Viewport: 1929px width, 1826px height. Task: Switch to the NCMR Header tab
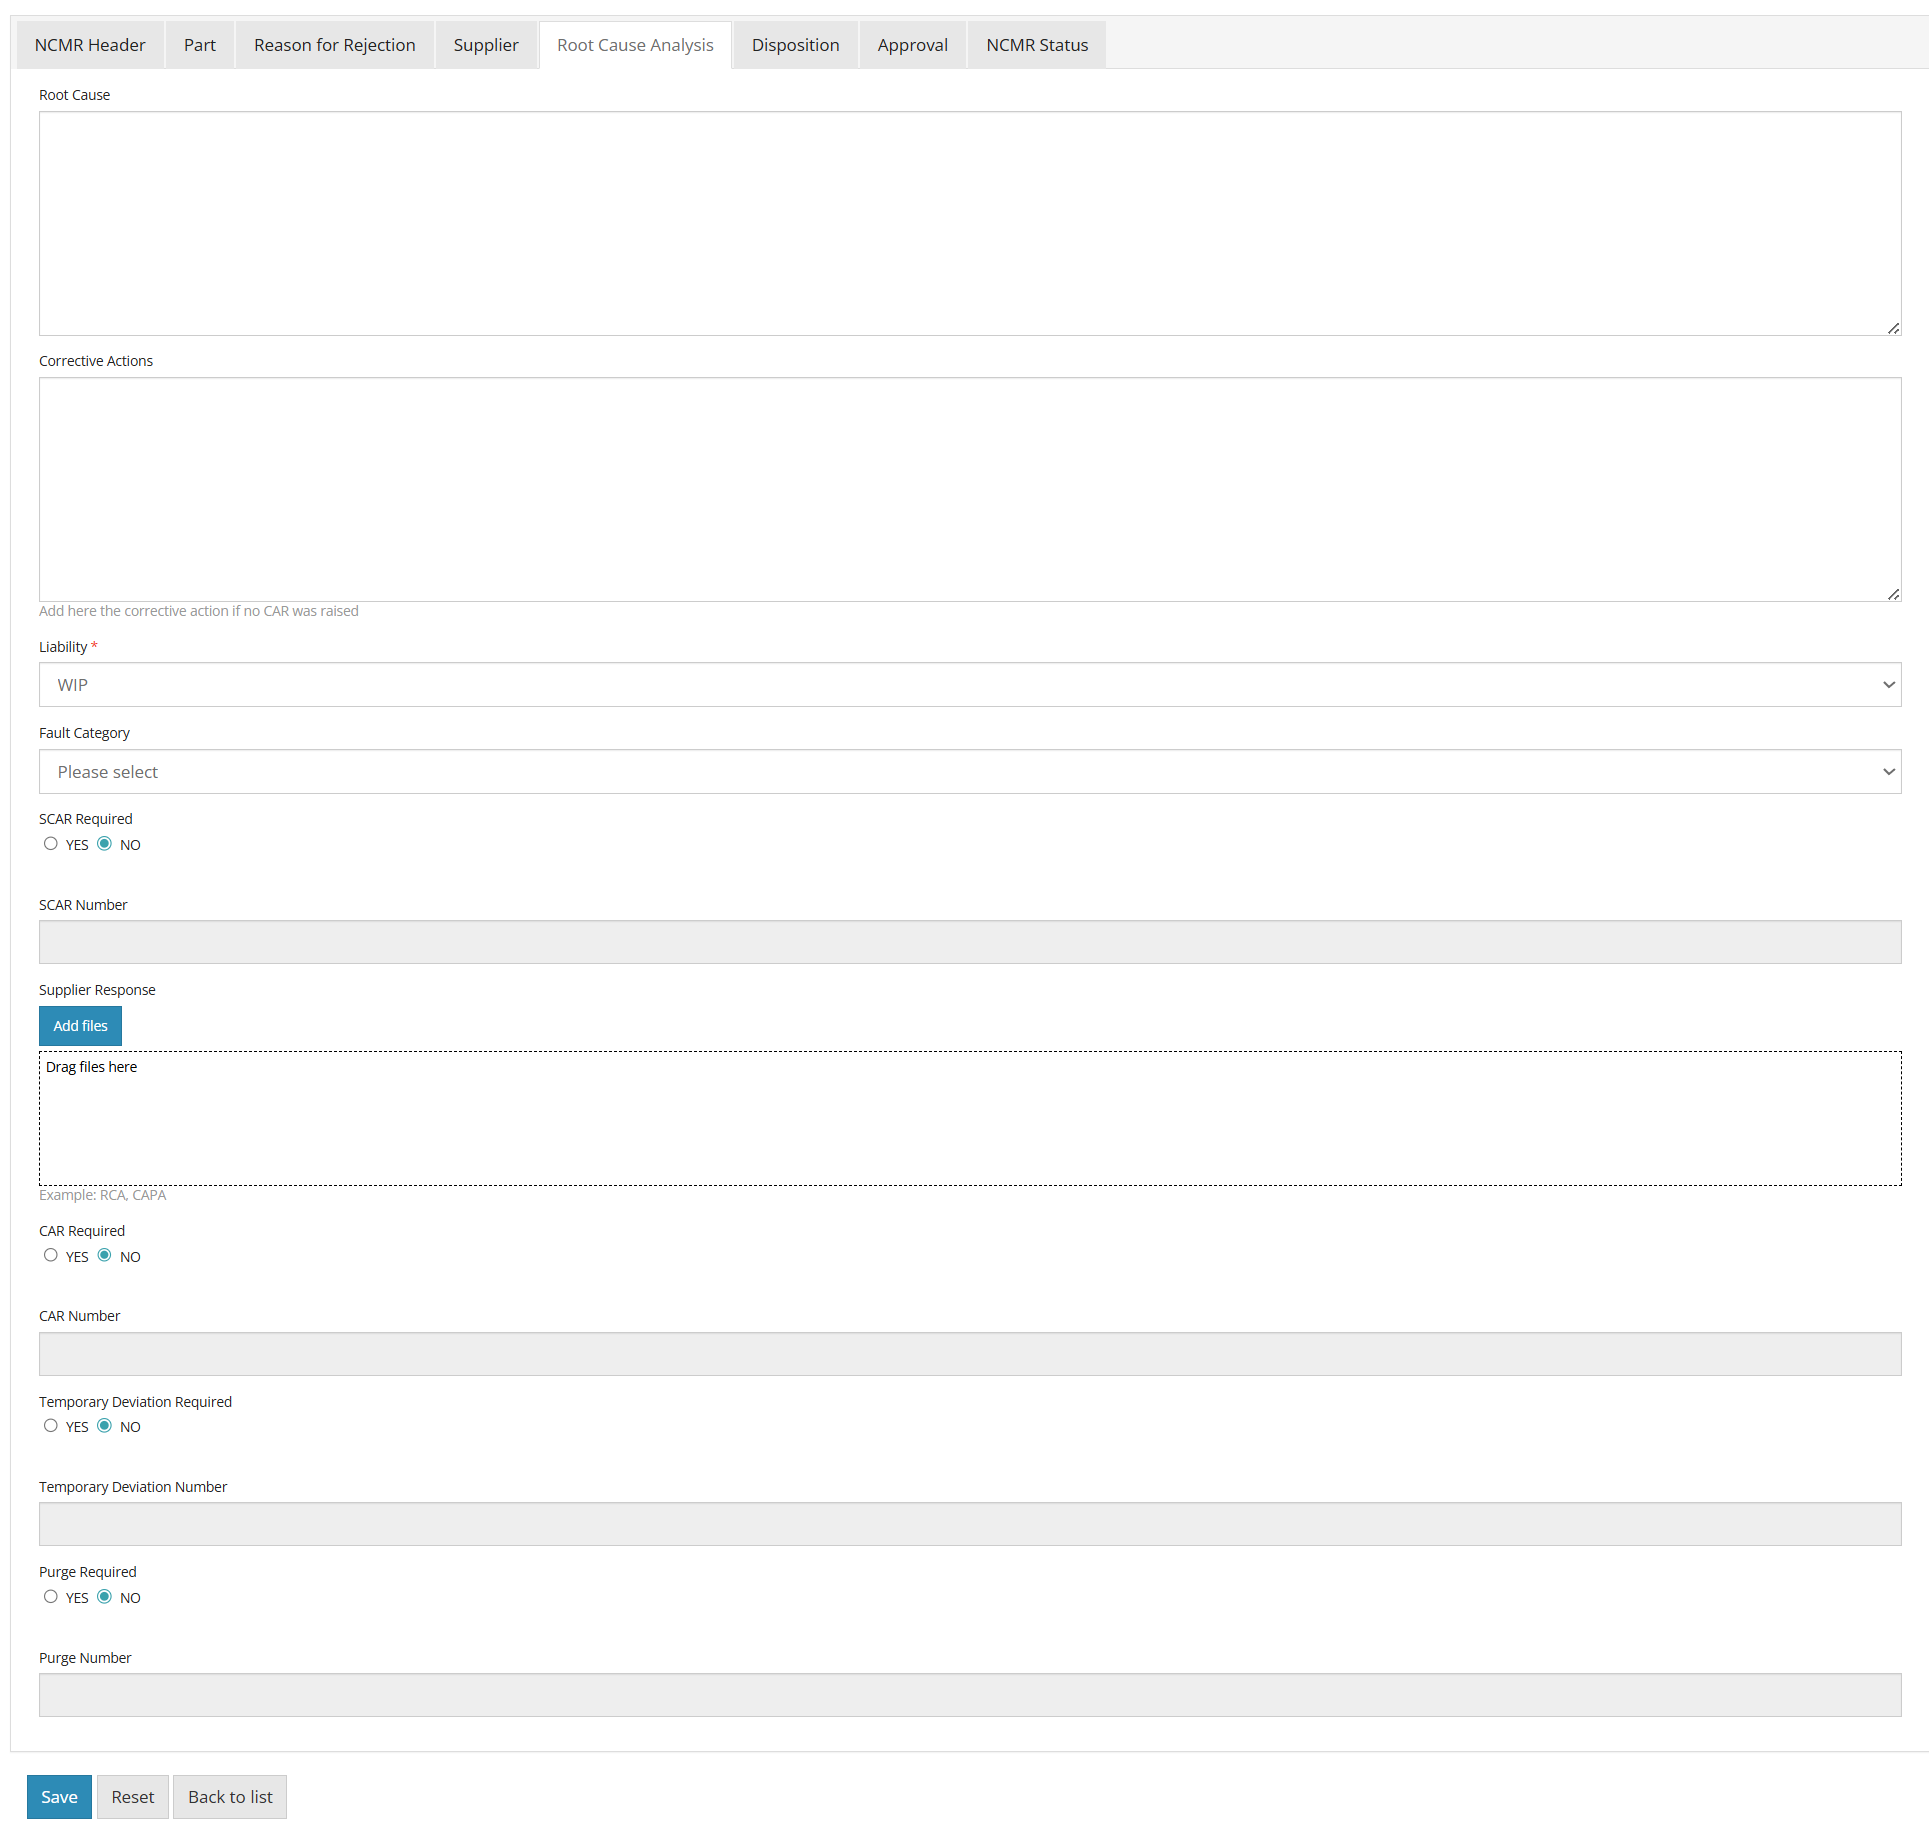[89, 44]
